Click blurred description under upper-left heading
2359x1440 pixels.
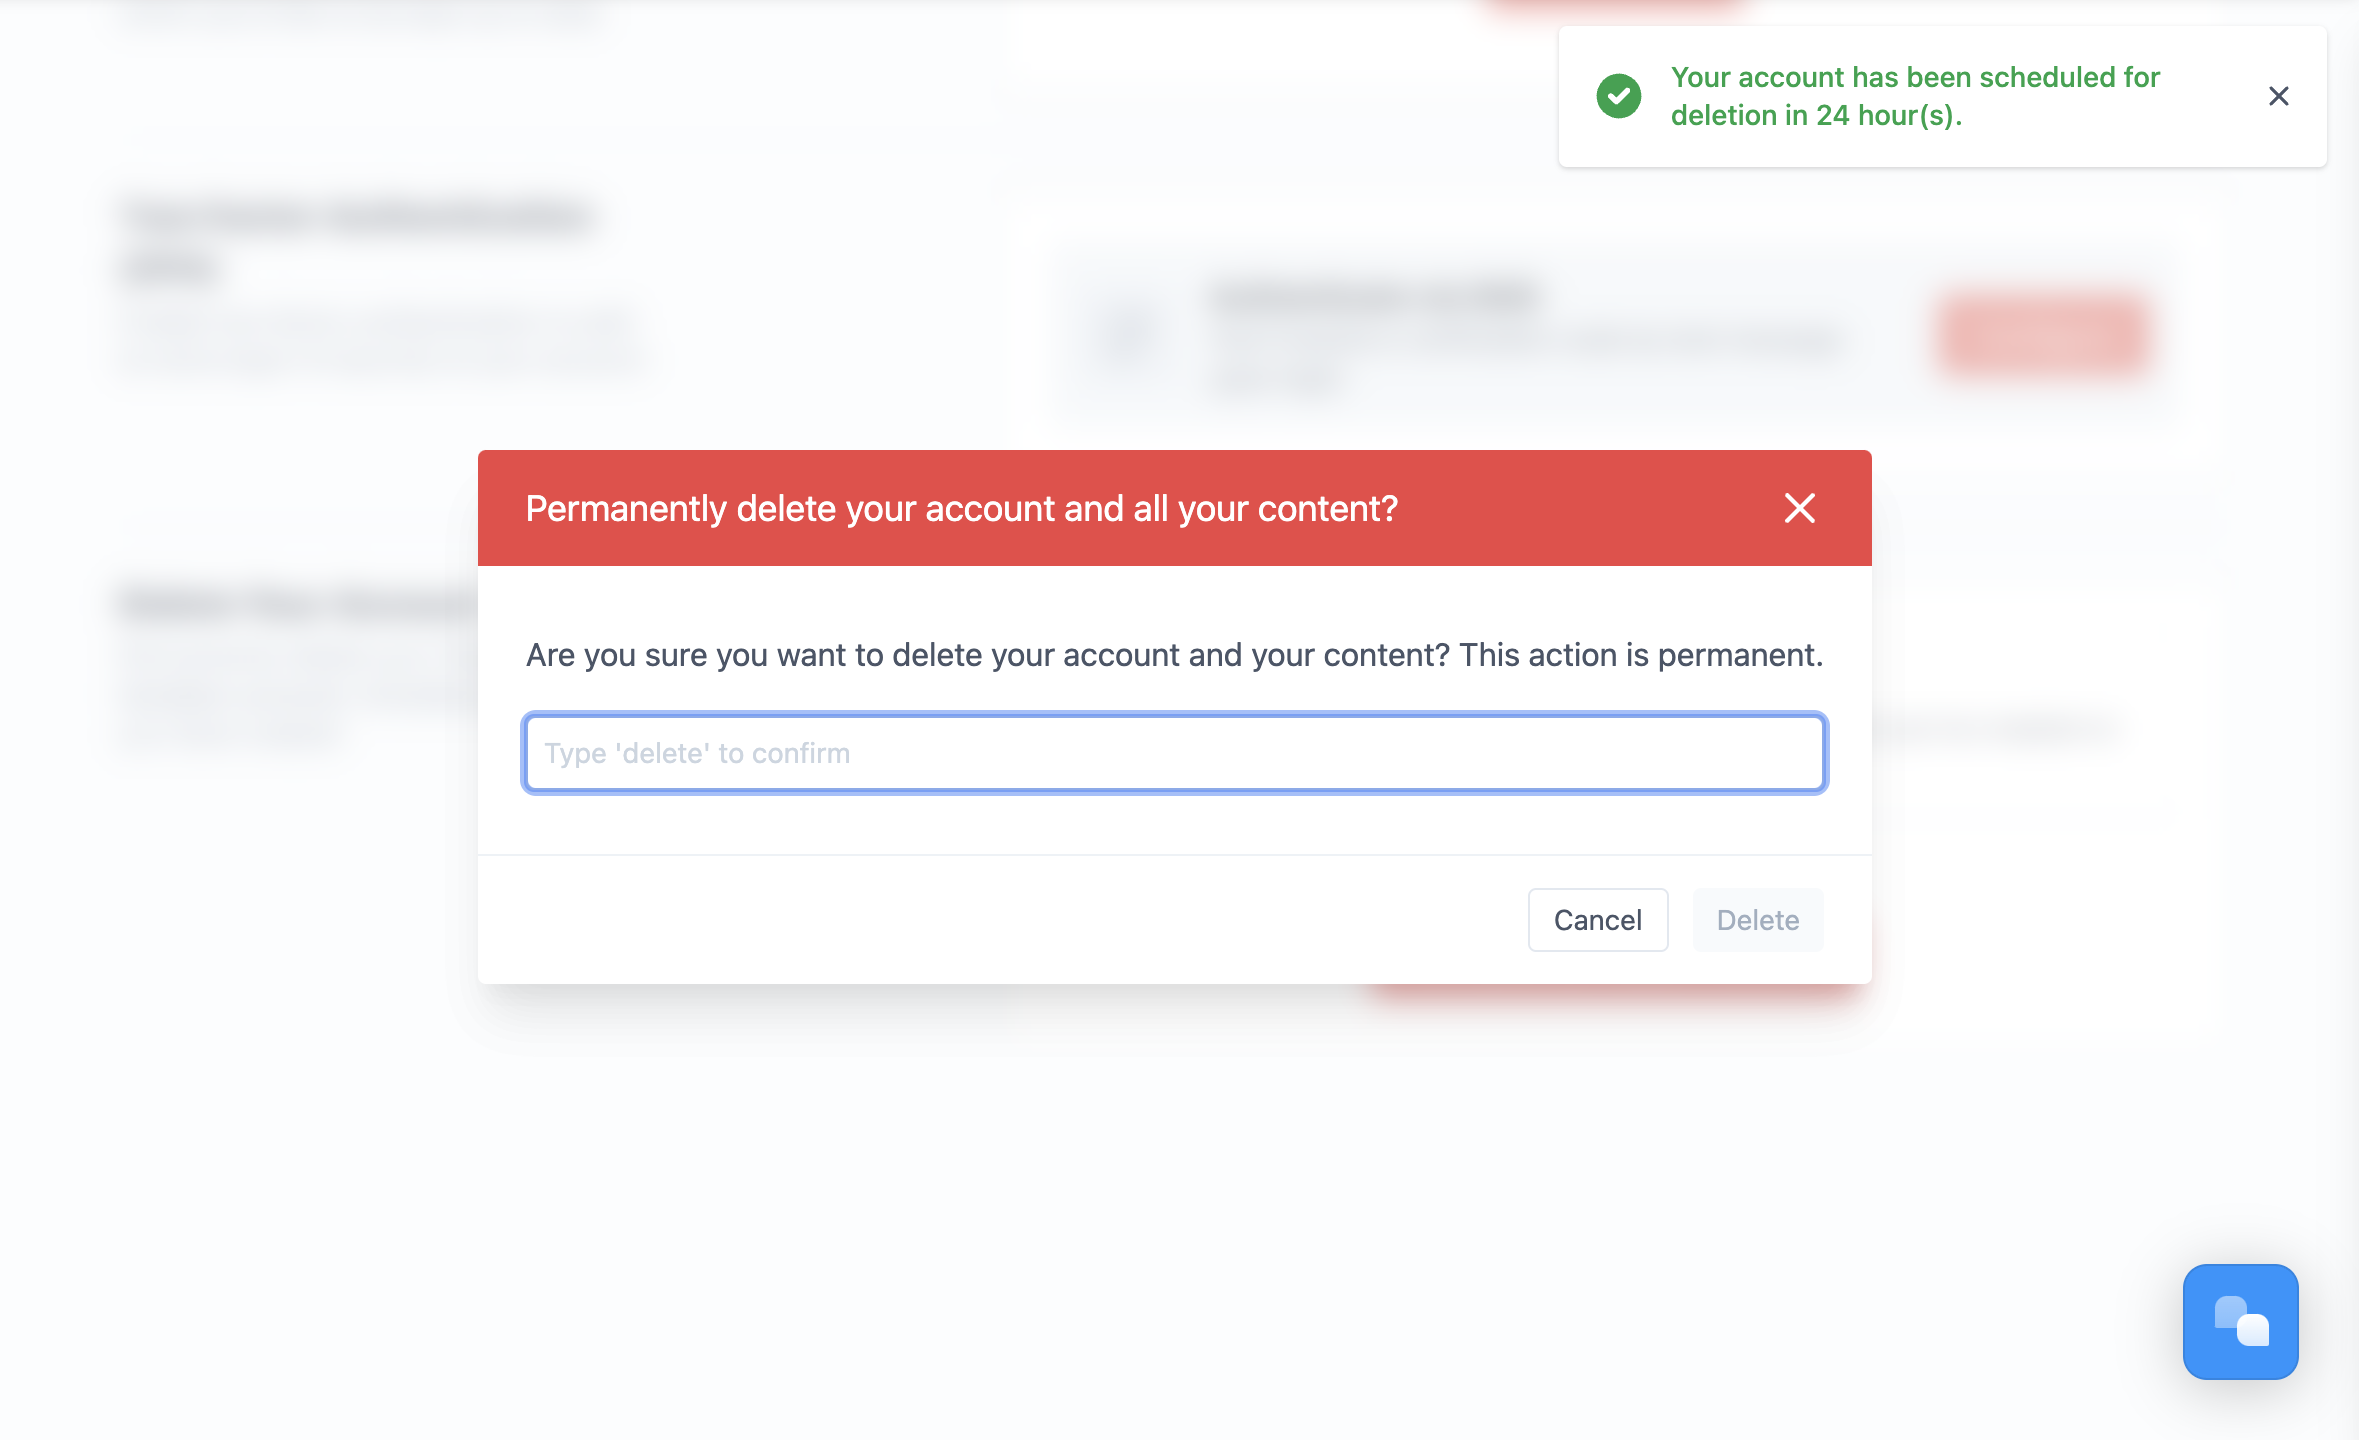[x=380, y=340]
